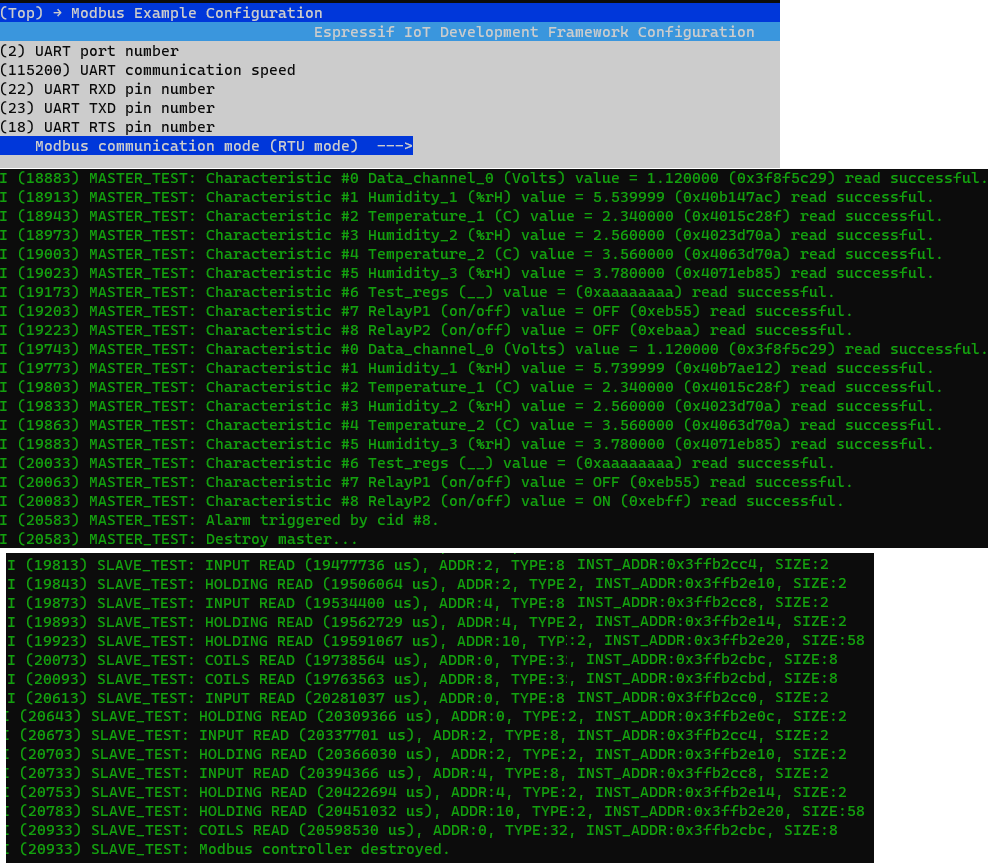
Task: Click slave INPUT READ line at (20673)
Action: click(x=418, y=735)
